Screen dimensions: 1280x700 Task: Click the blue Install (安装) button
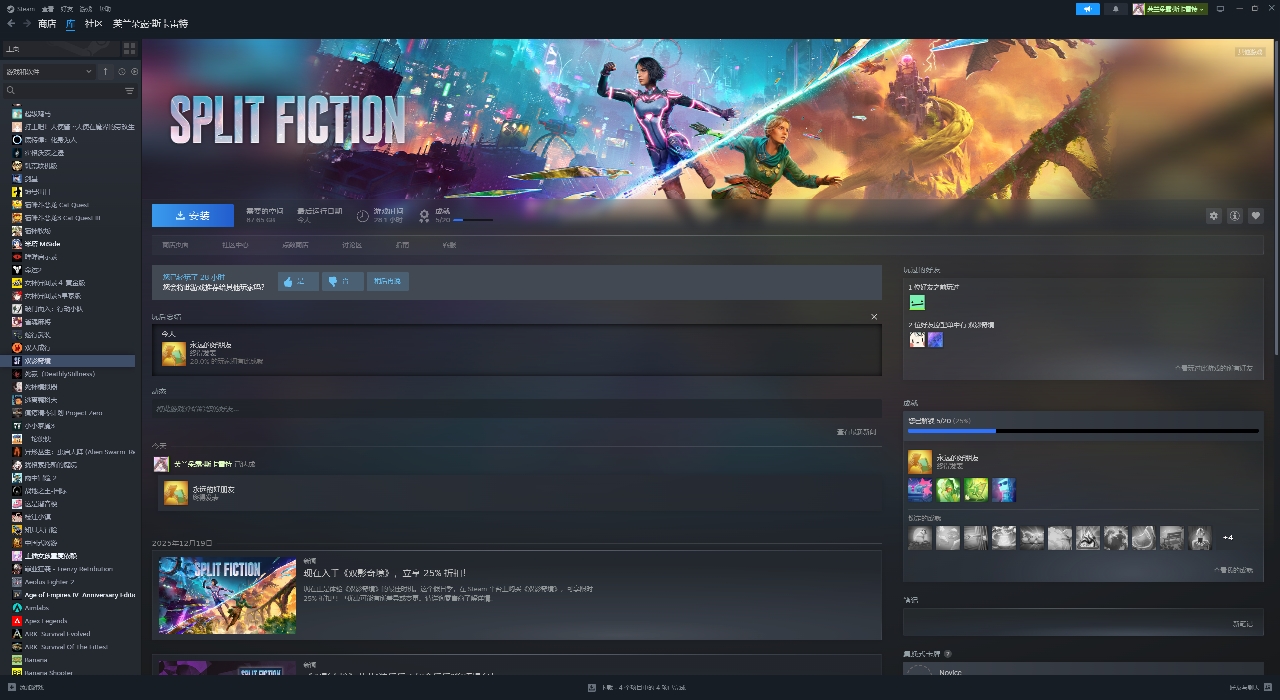tap(192, 215)
